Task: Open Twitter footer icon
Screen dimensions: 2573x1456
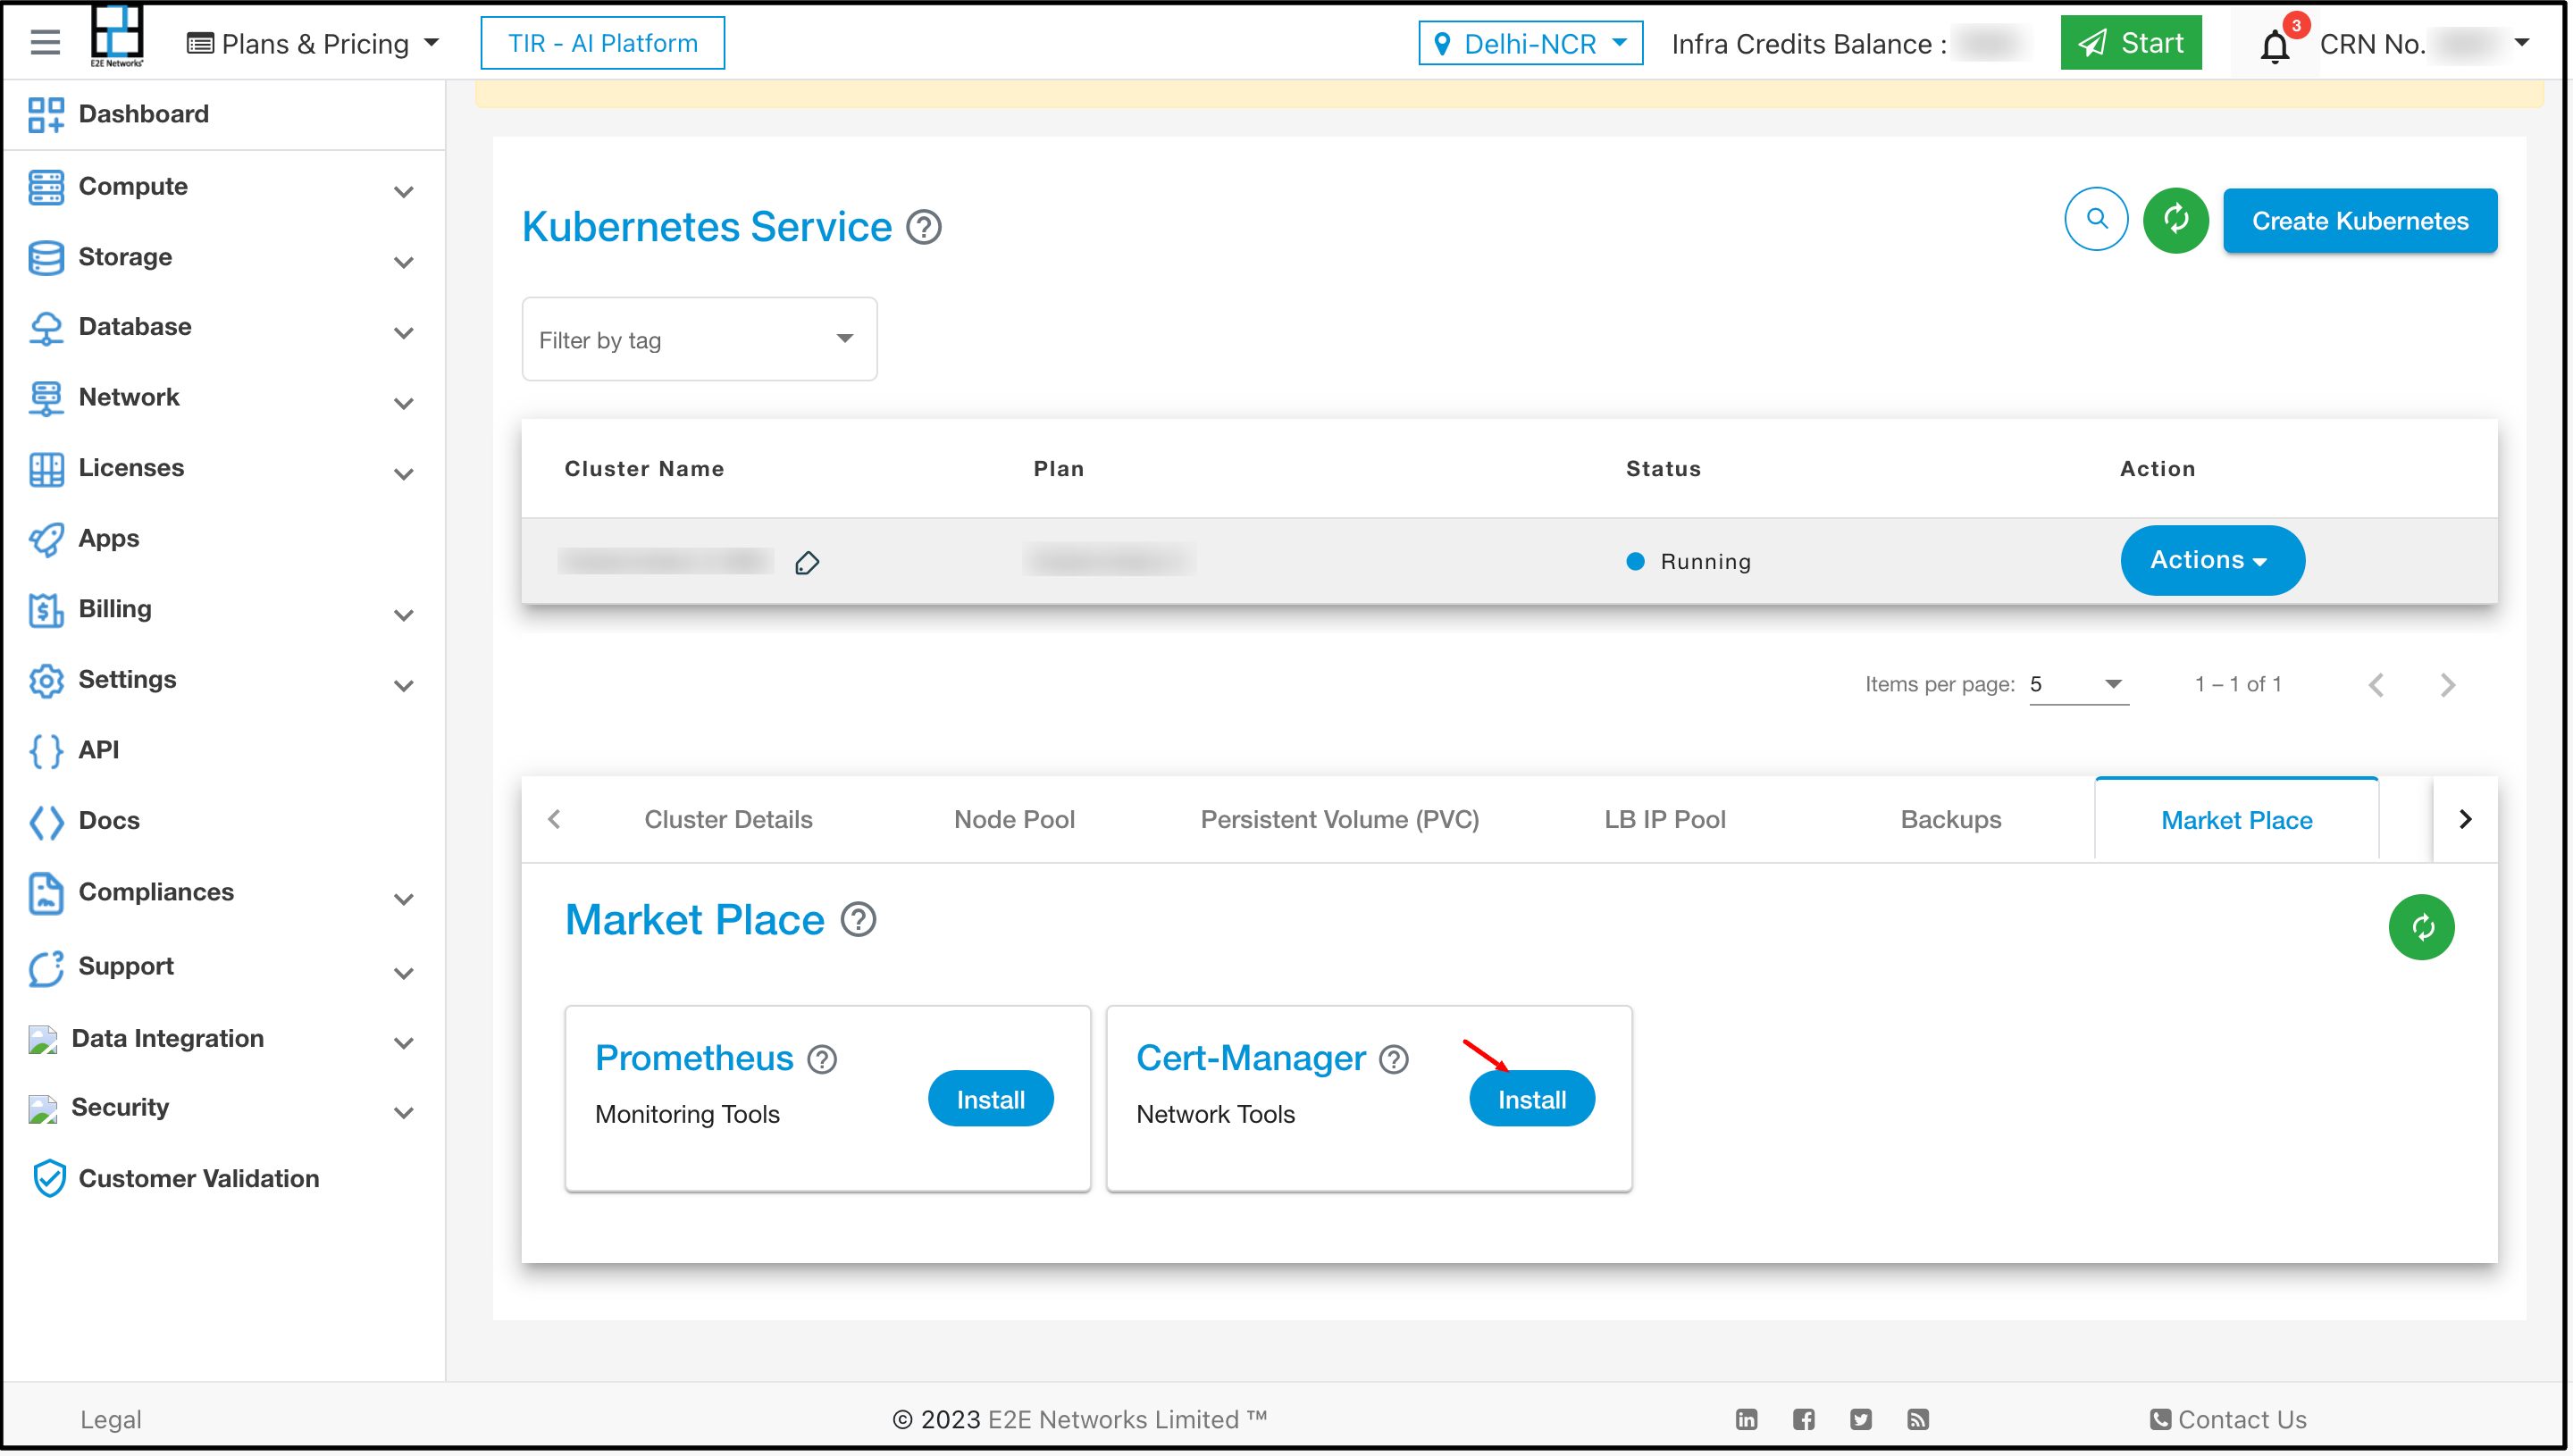Action: click(x=1860, y=1419)
